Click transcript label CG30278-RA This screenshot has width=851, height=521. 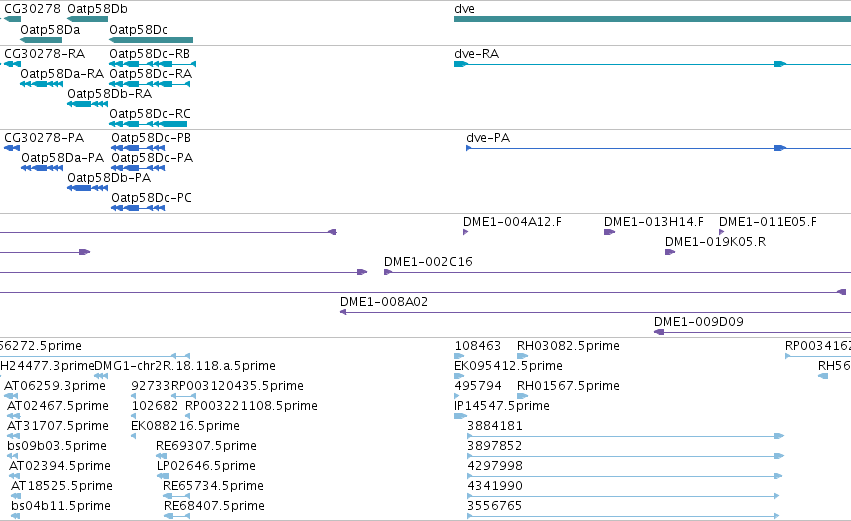45,54
